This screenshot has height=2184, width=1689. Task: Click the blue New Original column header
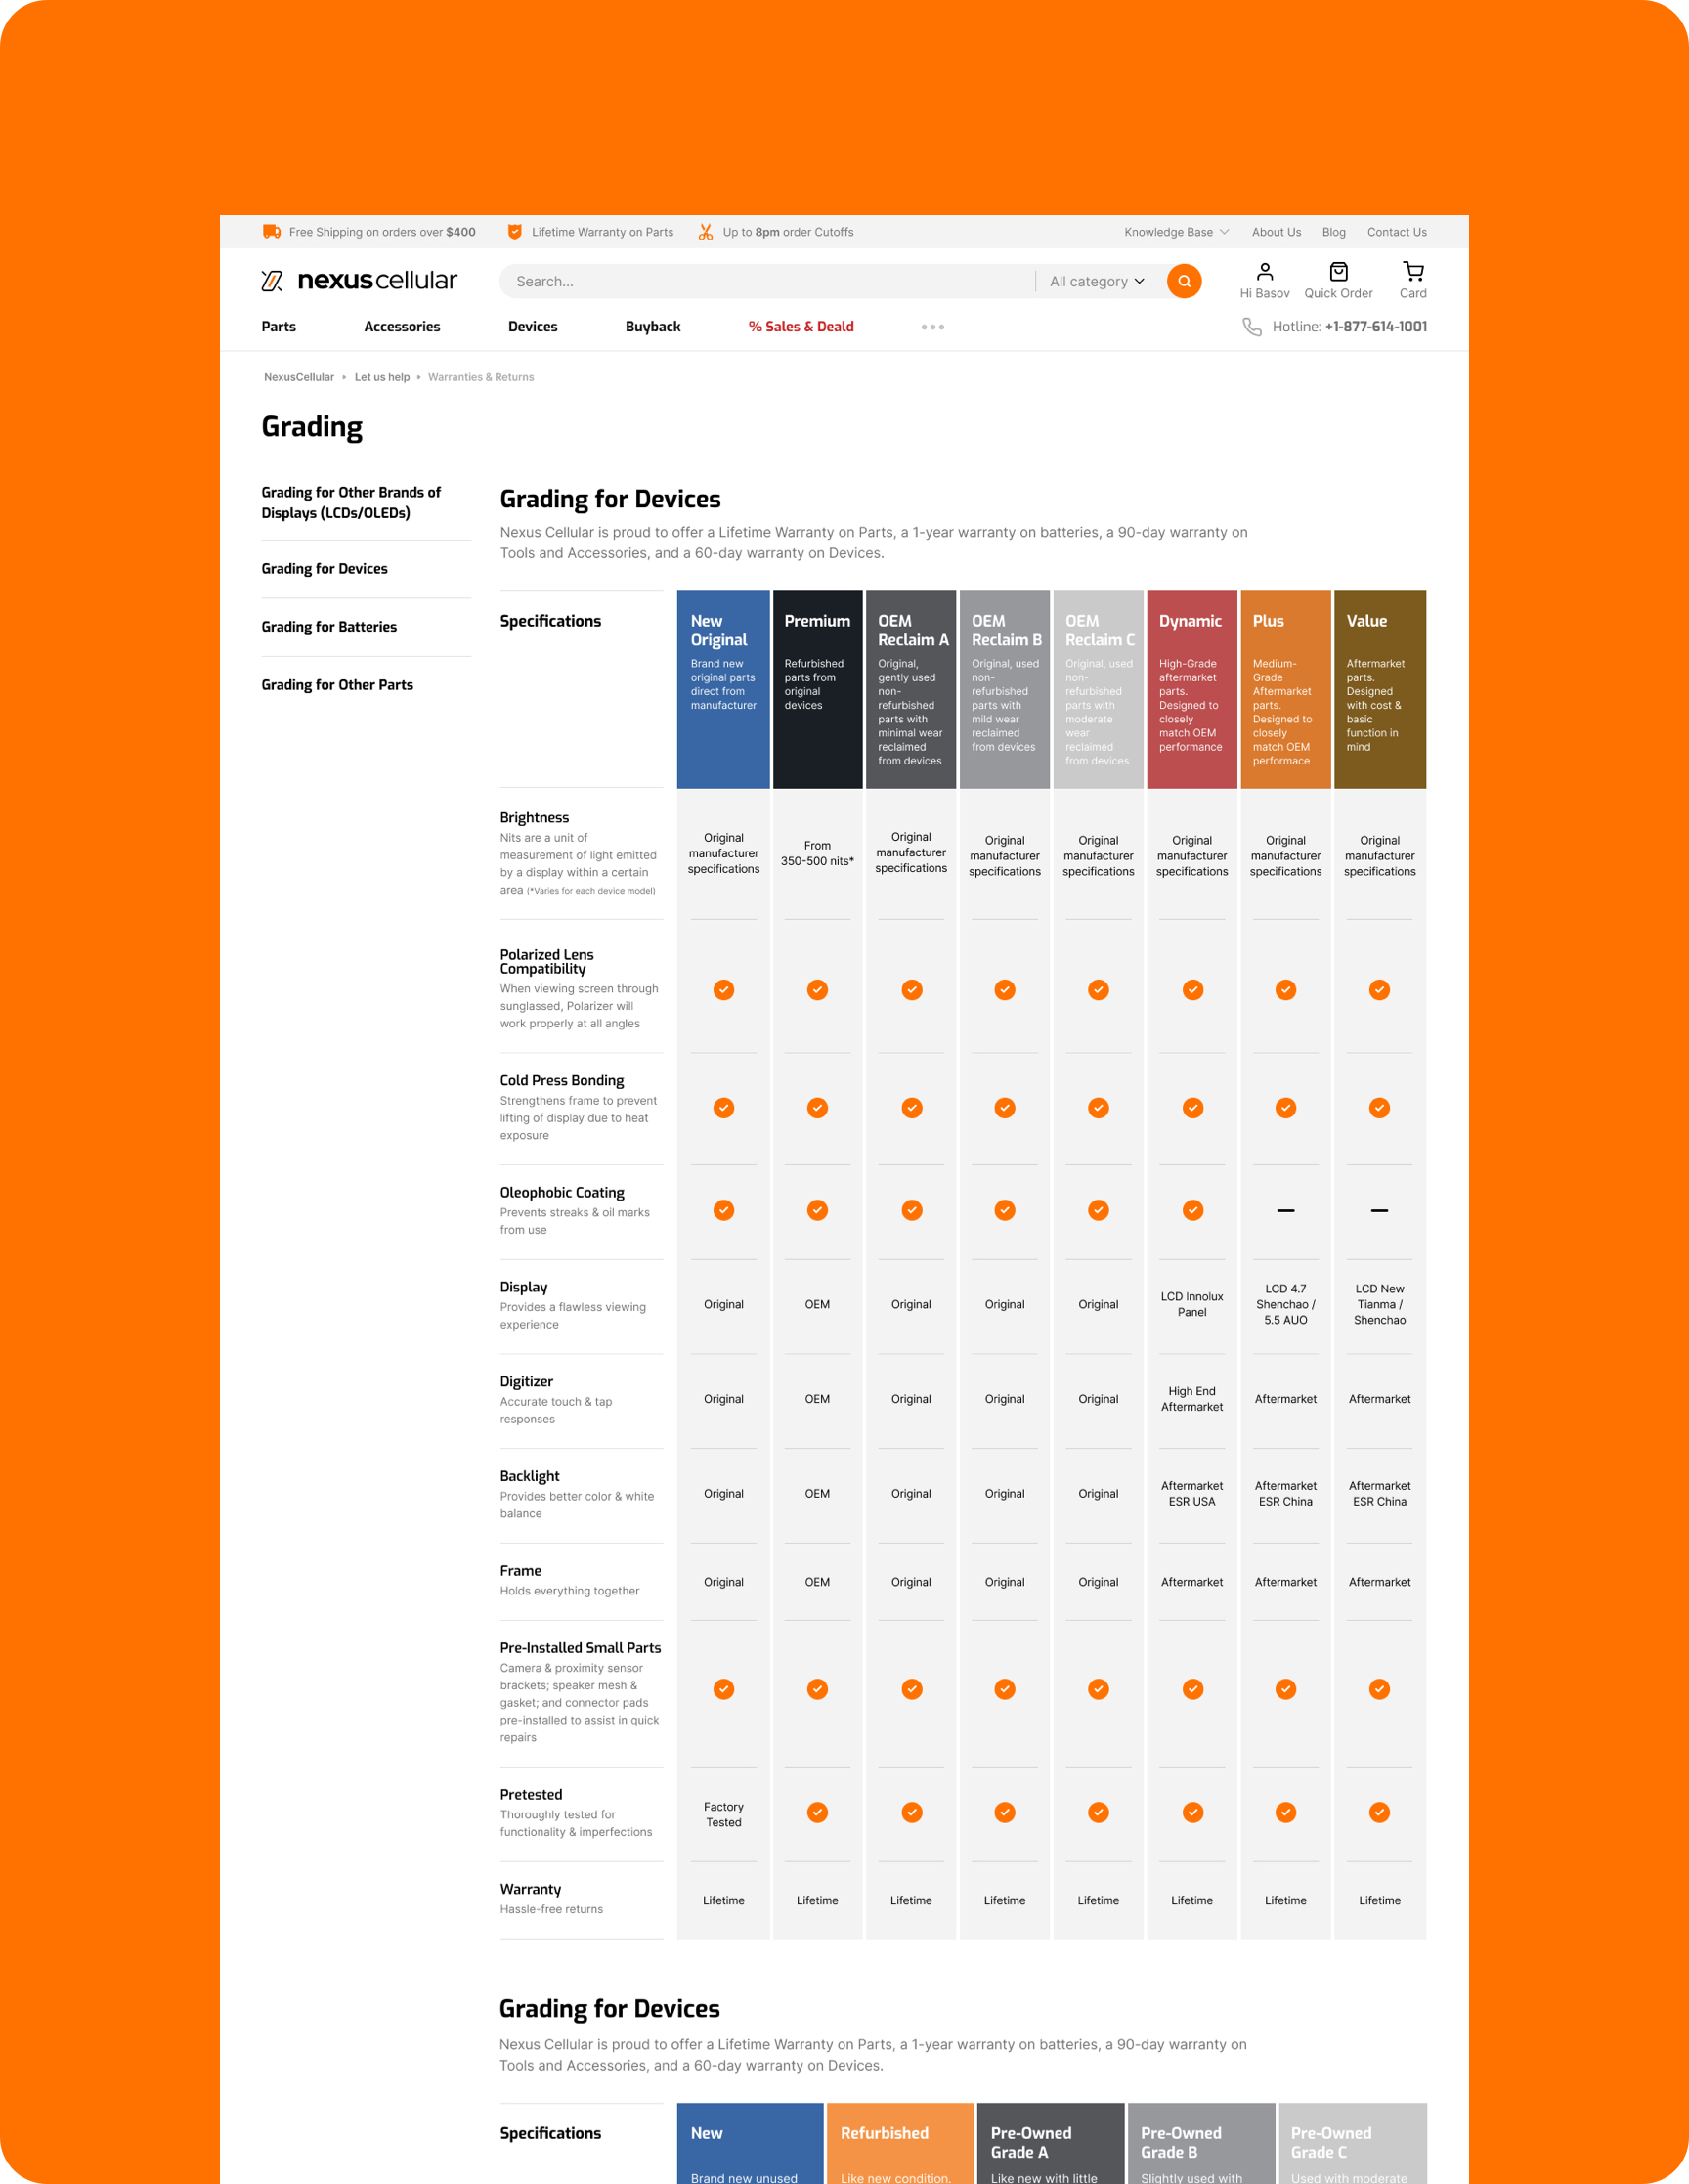point(723,690)
